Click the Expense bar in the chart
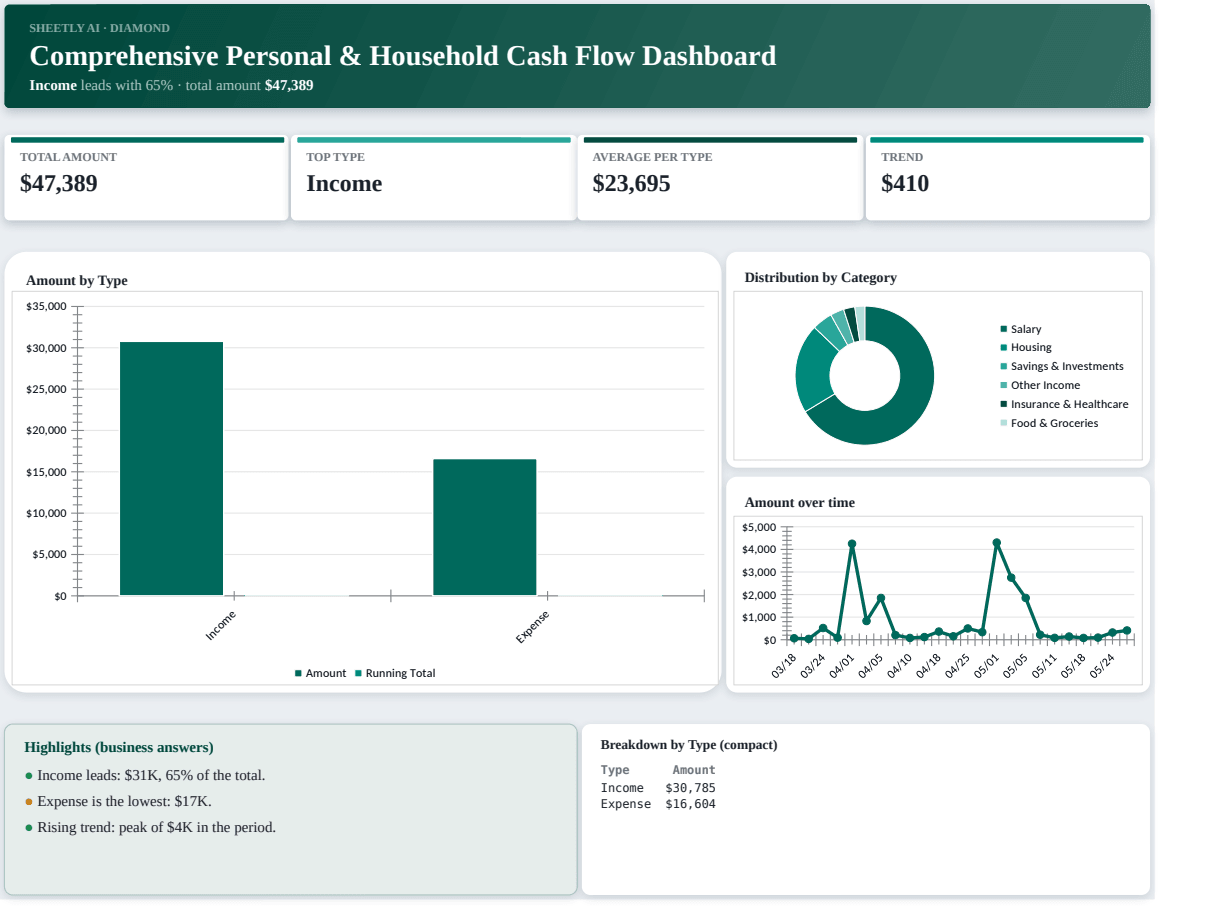 pos(484,528)
